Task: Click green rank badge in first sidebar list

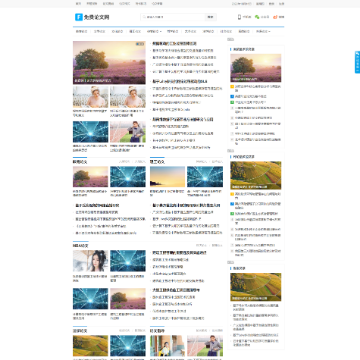Action: point(232,102)
